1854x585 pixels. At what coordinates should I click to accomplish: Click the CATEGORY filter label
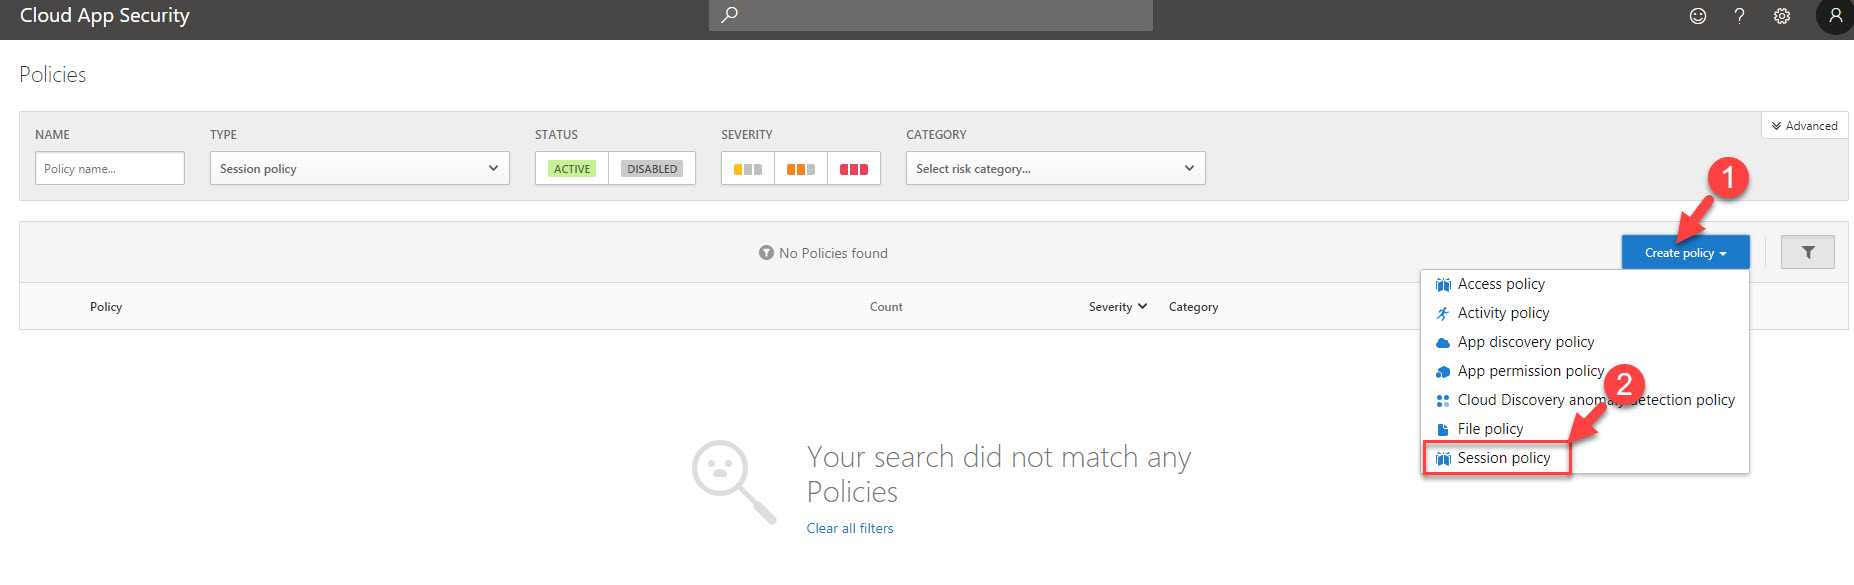tap(936, 135)
